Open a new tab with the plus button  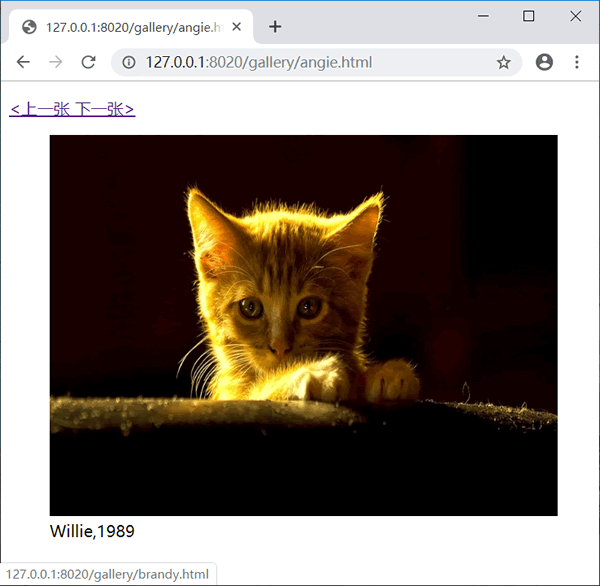click(275, 27)
